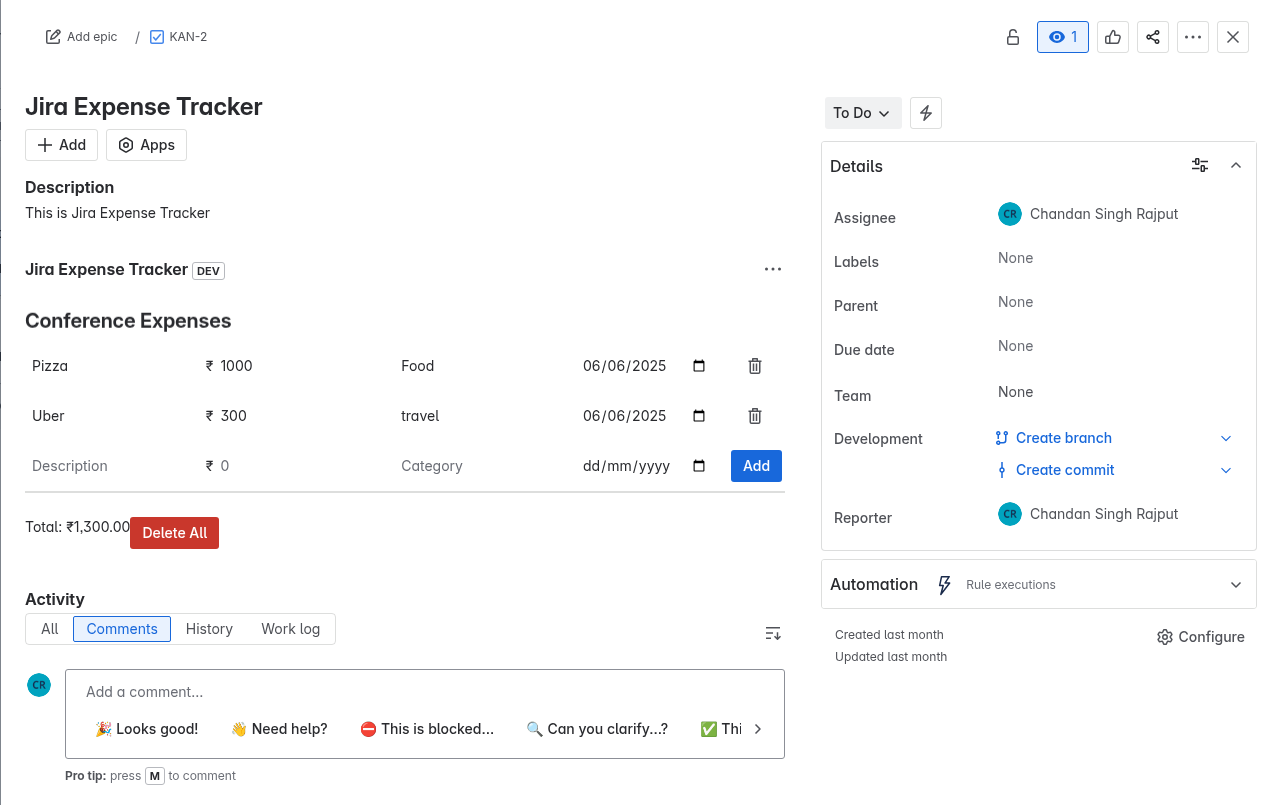Click the Team None value
Image resolution: width=1280 pixels, height=805 pixels.
pyautogui.click(x=1015, y=392)
